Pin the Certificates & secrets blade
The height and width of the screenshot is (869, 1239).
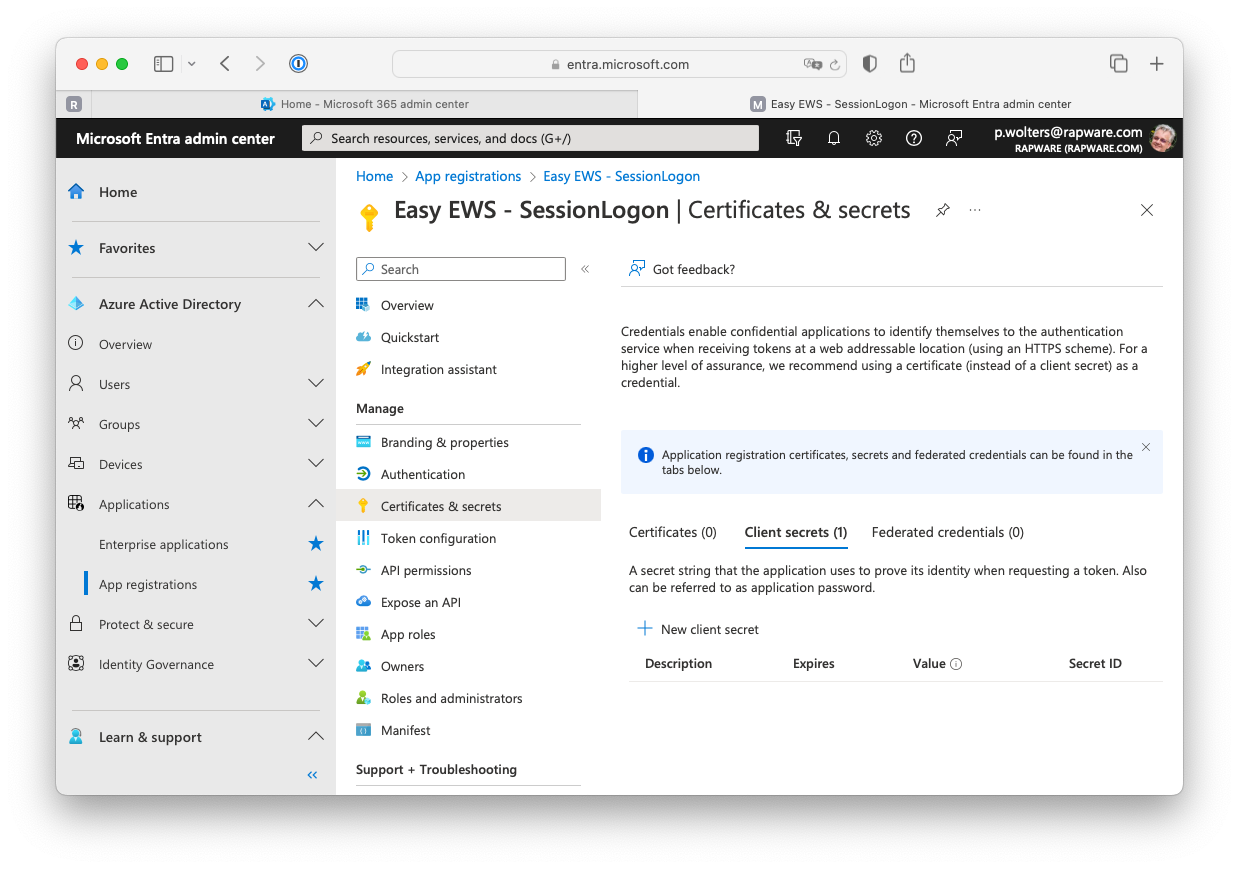(x=942, y=210)
